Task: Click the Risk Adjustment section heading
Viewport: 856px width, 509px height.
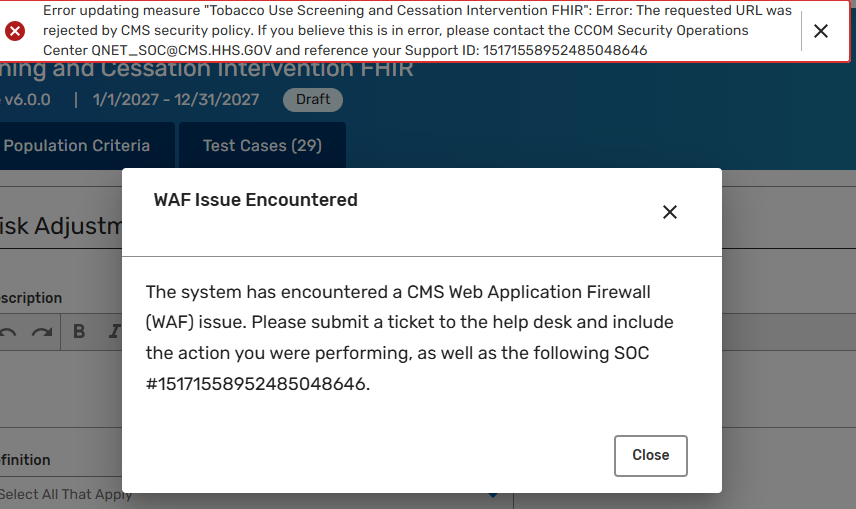Action: click(60, 226)
